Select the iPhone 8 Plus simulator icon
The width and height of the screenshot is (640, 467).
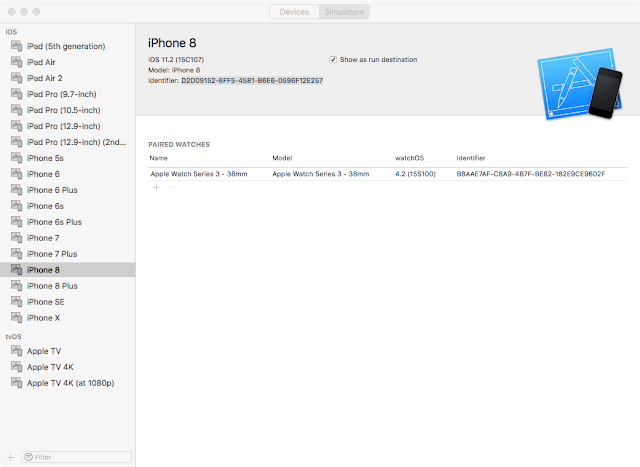point(16,285)
